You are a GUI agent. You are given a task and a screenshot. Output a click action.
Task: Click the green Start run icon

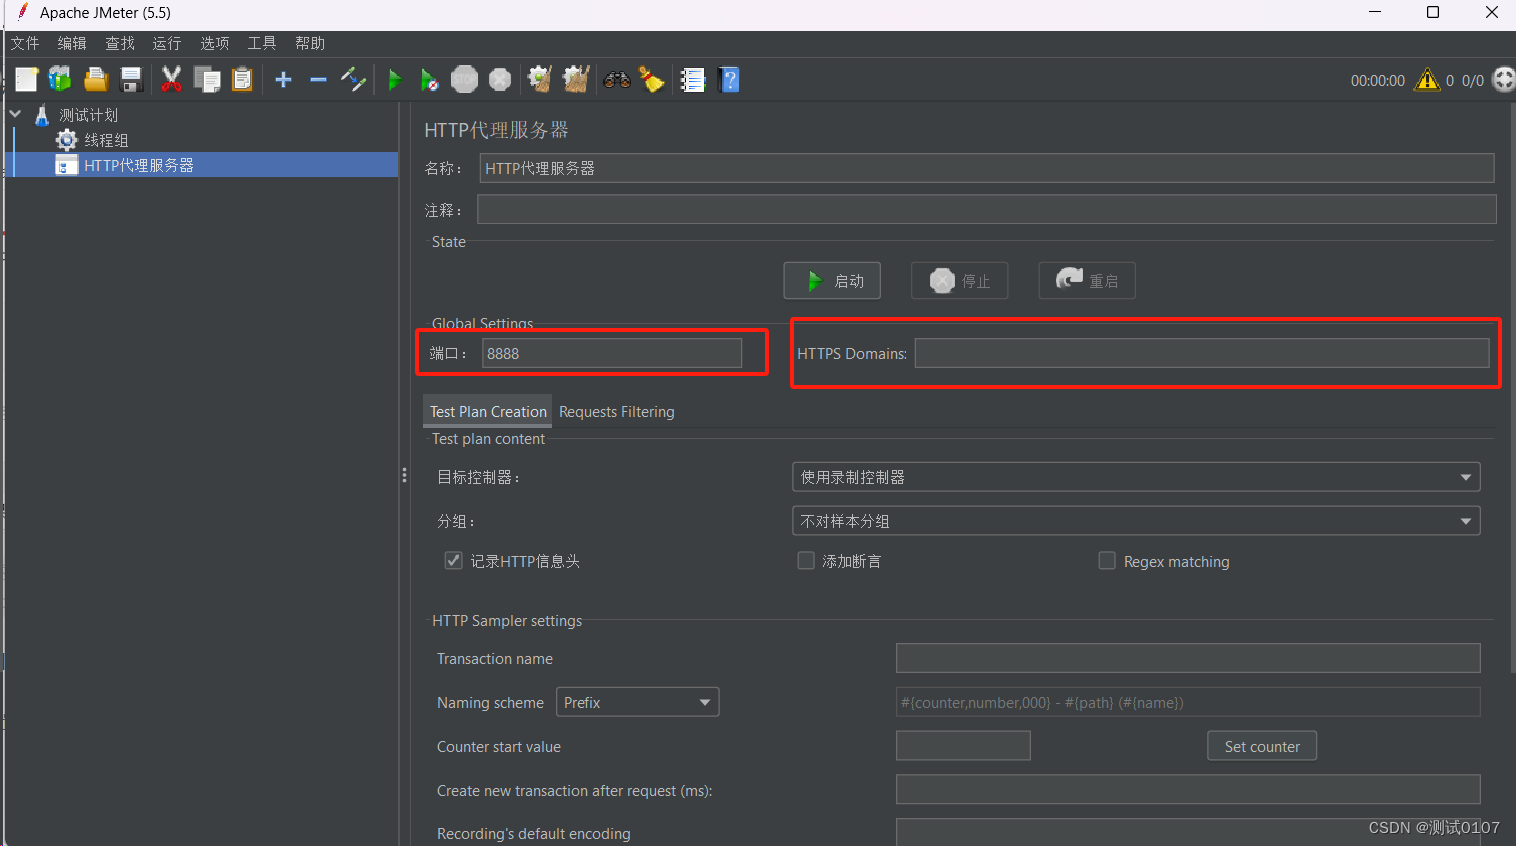coord(395,80)
